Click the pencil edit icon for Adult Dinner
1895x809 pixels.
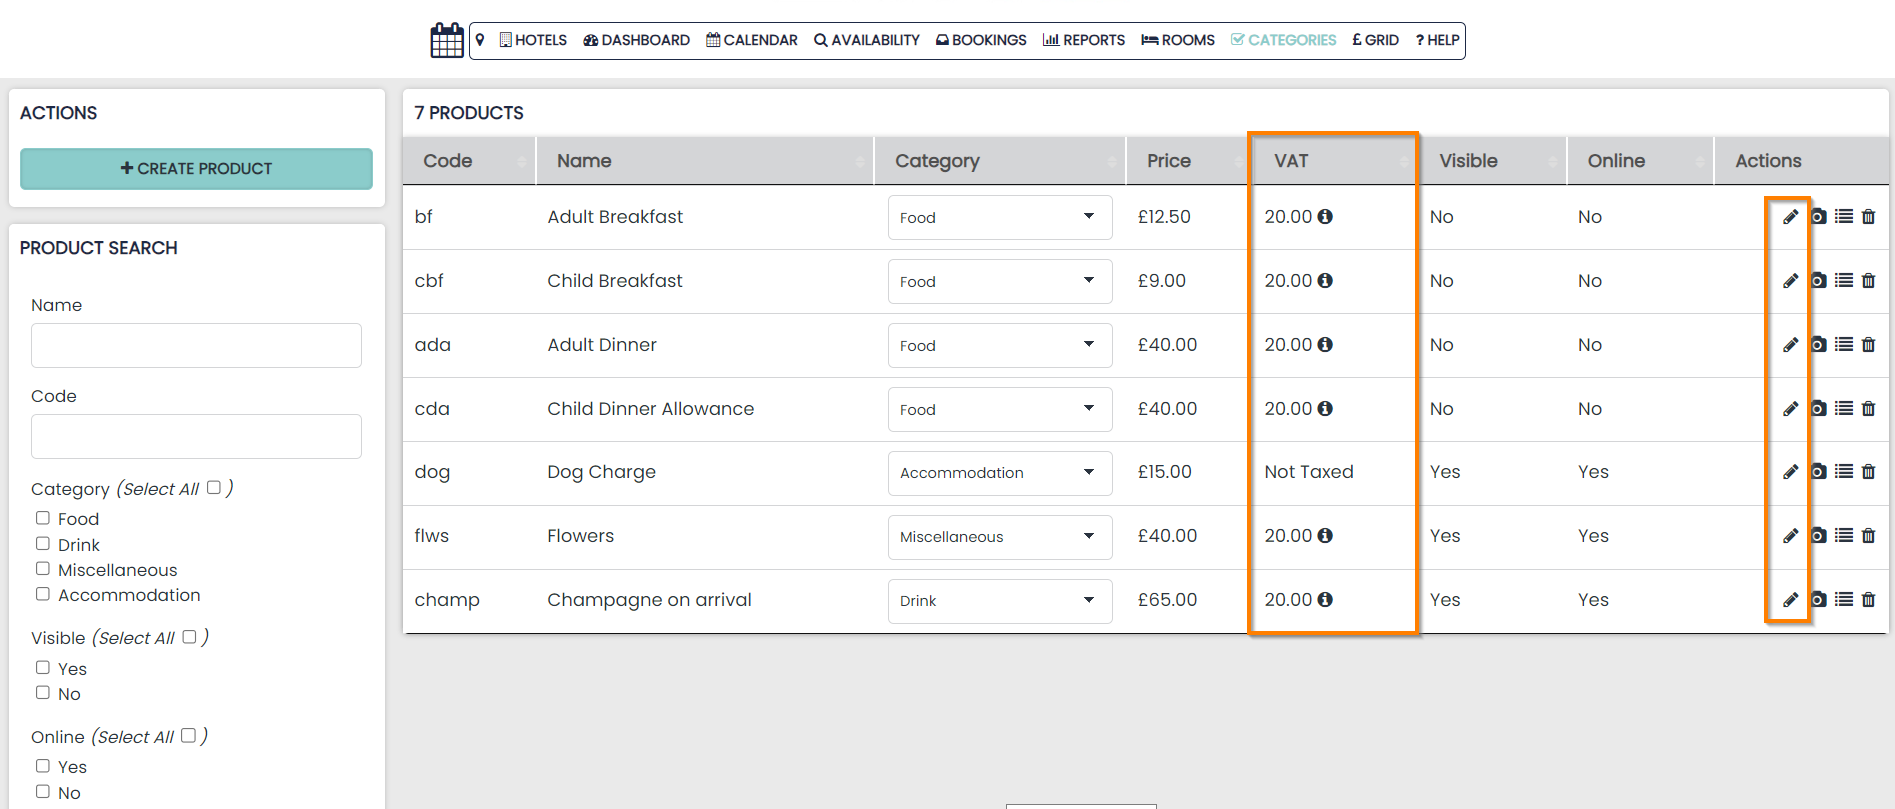(x=1790, y=345)
